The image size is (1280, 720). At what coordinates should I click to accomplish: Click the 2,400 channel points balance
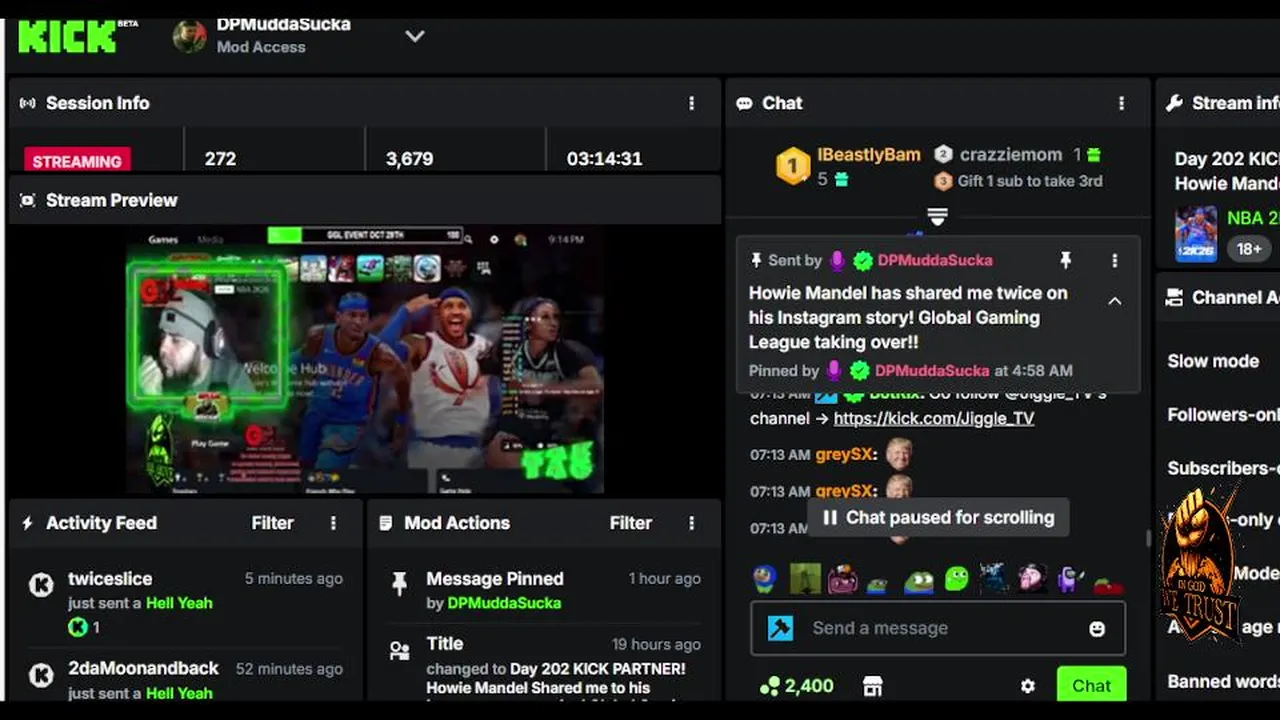click(x=797, y=686)
